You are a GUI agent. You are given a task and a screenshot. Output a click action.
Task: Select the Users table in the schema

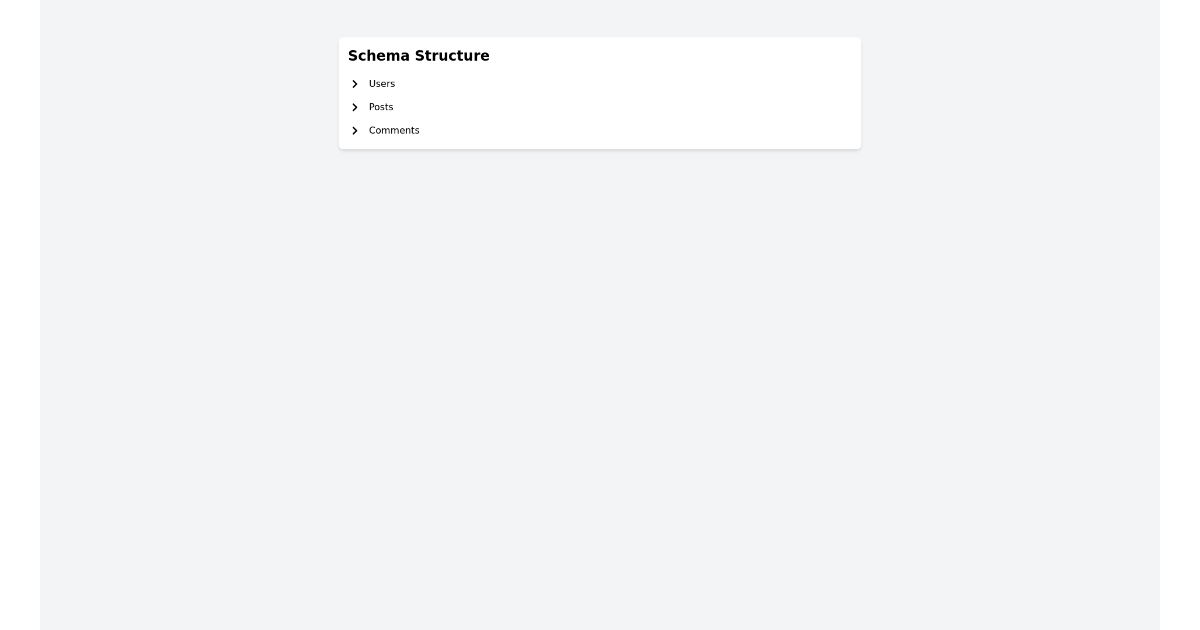click(x=382, y=84)
